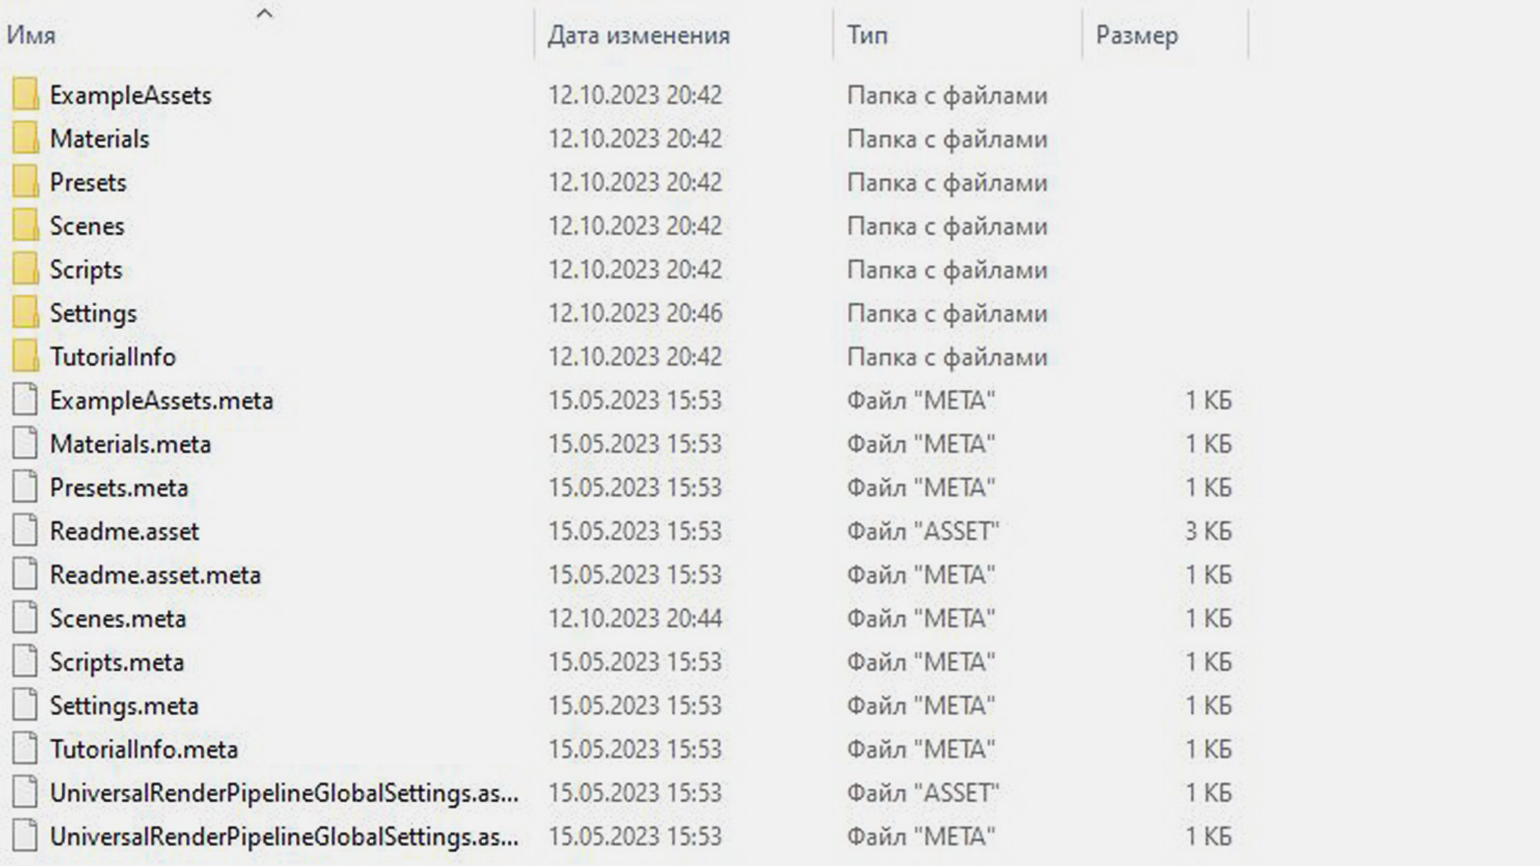Image resolution: width=1540 pixels, height=866 pixels.
Task: Sort files by the Имя column
Action: click(31, 35)
